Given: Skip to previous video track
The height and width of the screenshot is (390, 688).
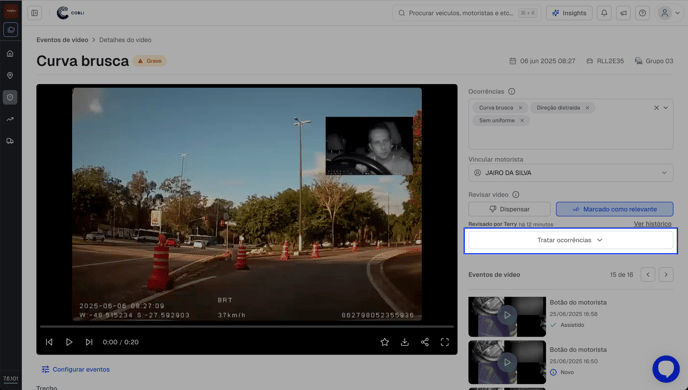Looking at the screenshot, I should coord(49,342).
